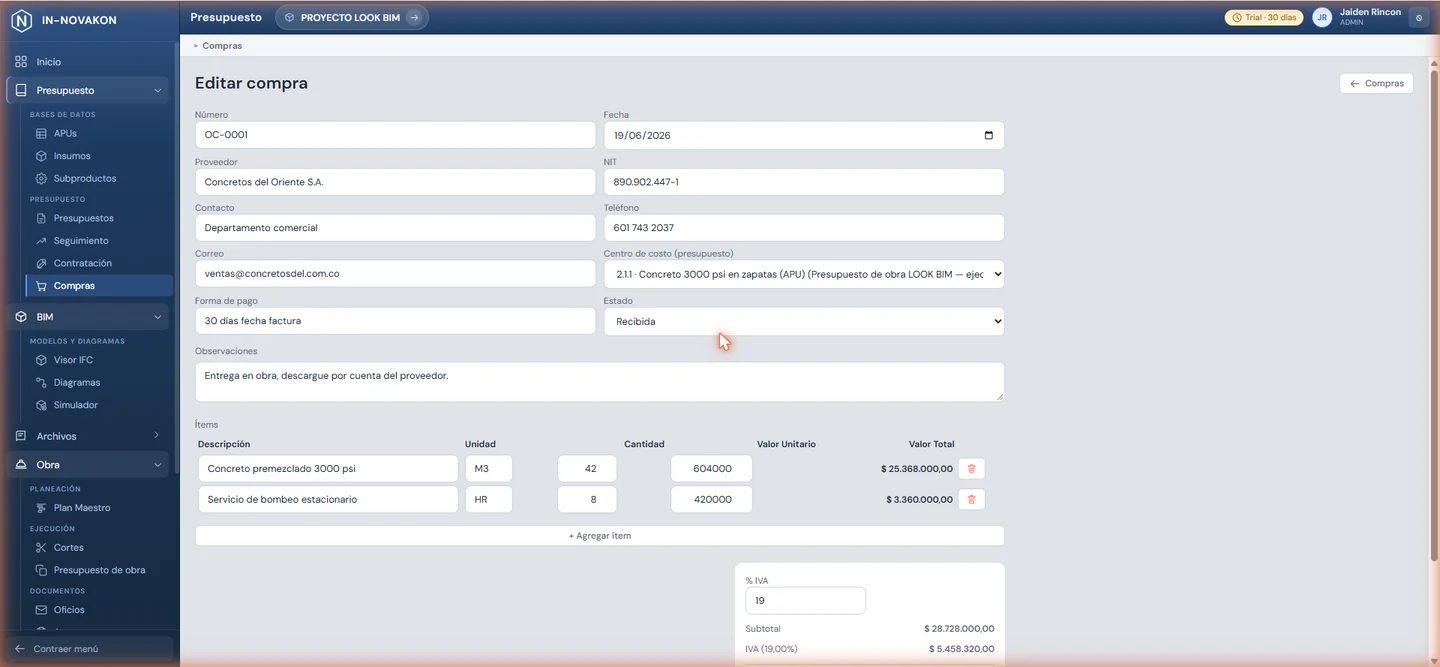Viewport: 1440px width, 667px height.
Task: Click the Correo email field
Action: click(x=395, y=273)
